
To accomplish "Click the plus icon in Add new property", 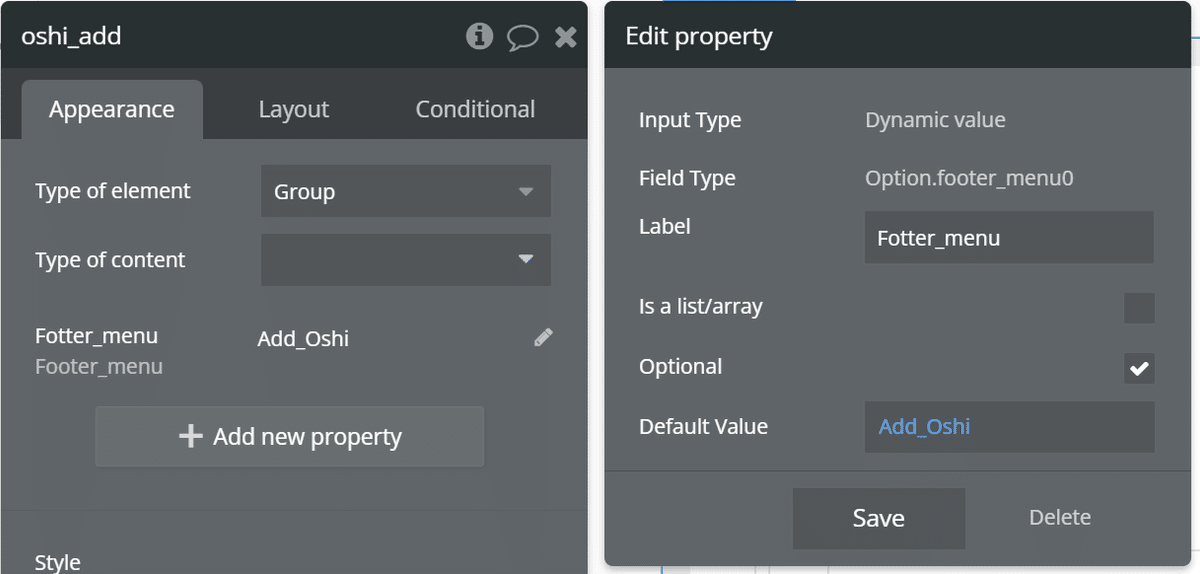I will click(190, 436).
